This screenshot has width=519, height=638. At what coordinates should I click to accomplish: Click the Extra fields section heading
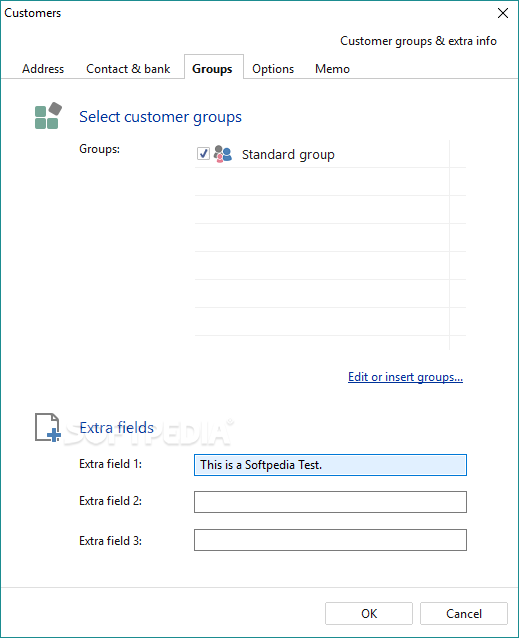click(x=117, y=428)
